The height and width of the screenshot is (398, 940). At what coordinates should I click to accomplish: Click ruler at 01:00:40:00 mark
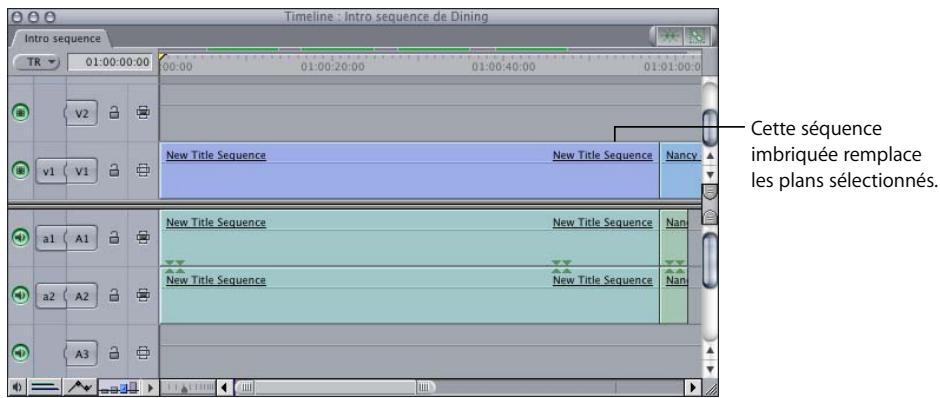pyautogui.click(x=504, y=67)
